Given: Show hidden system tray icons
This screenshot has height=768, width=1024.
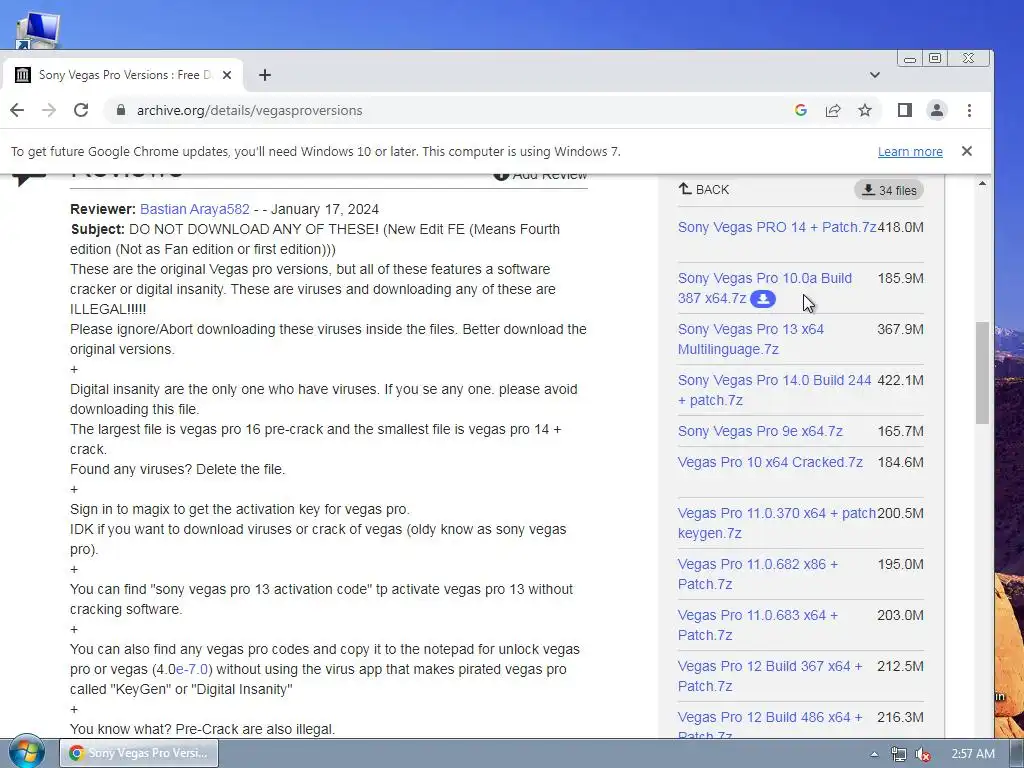Looking at the screenshot, I should (874, 754).
